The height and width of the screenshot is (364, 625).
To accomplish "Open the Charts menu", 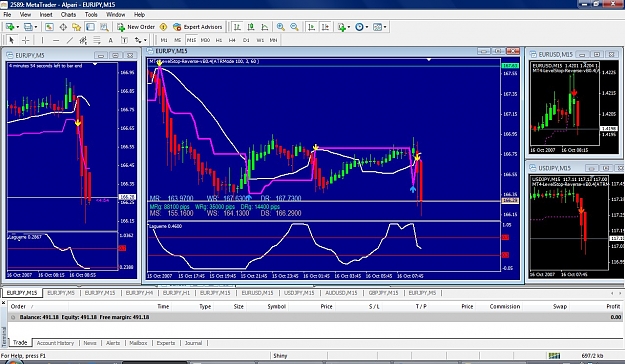I will click(x=68, y=14).
